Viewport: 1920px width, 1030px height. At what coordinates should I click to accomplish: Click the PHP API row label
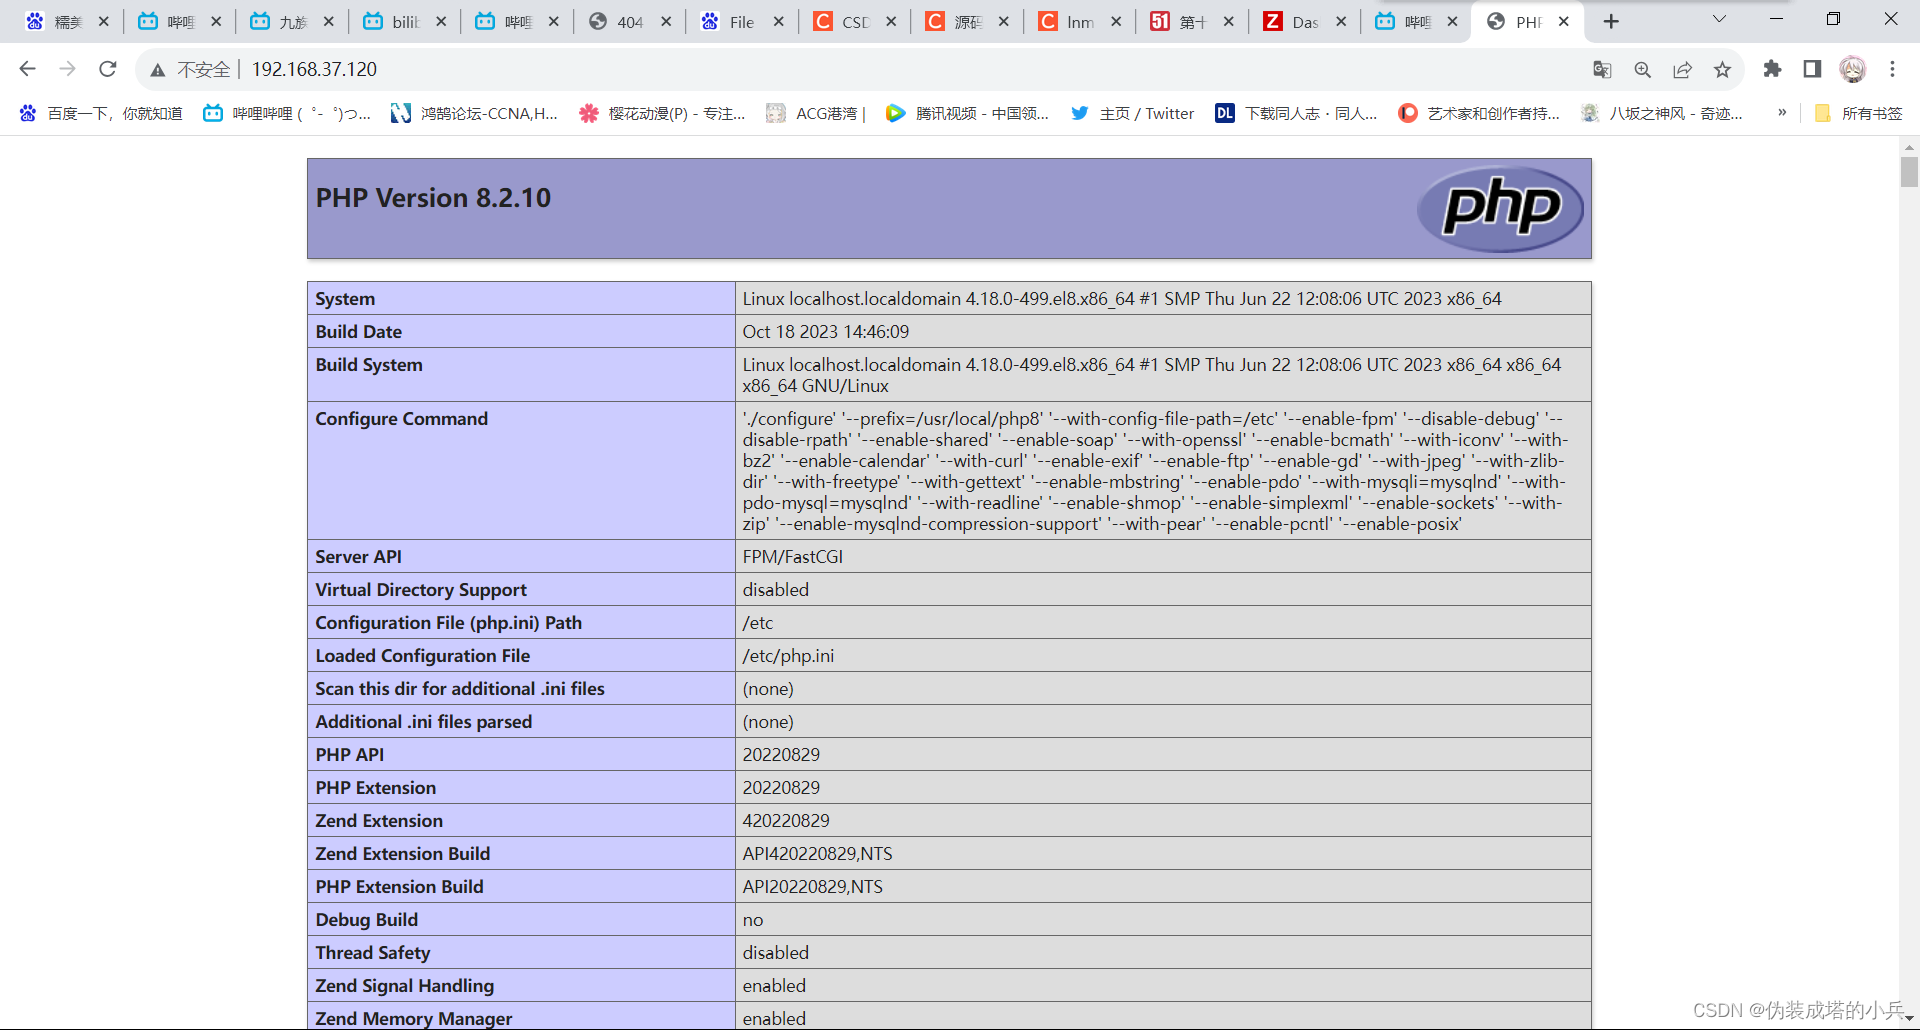[350, 755]
